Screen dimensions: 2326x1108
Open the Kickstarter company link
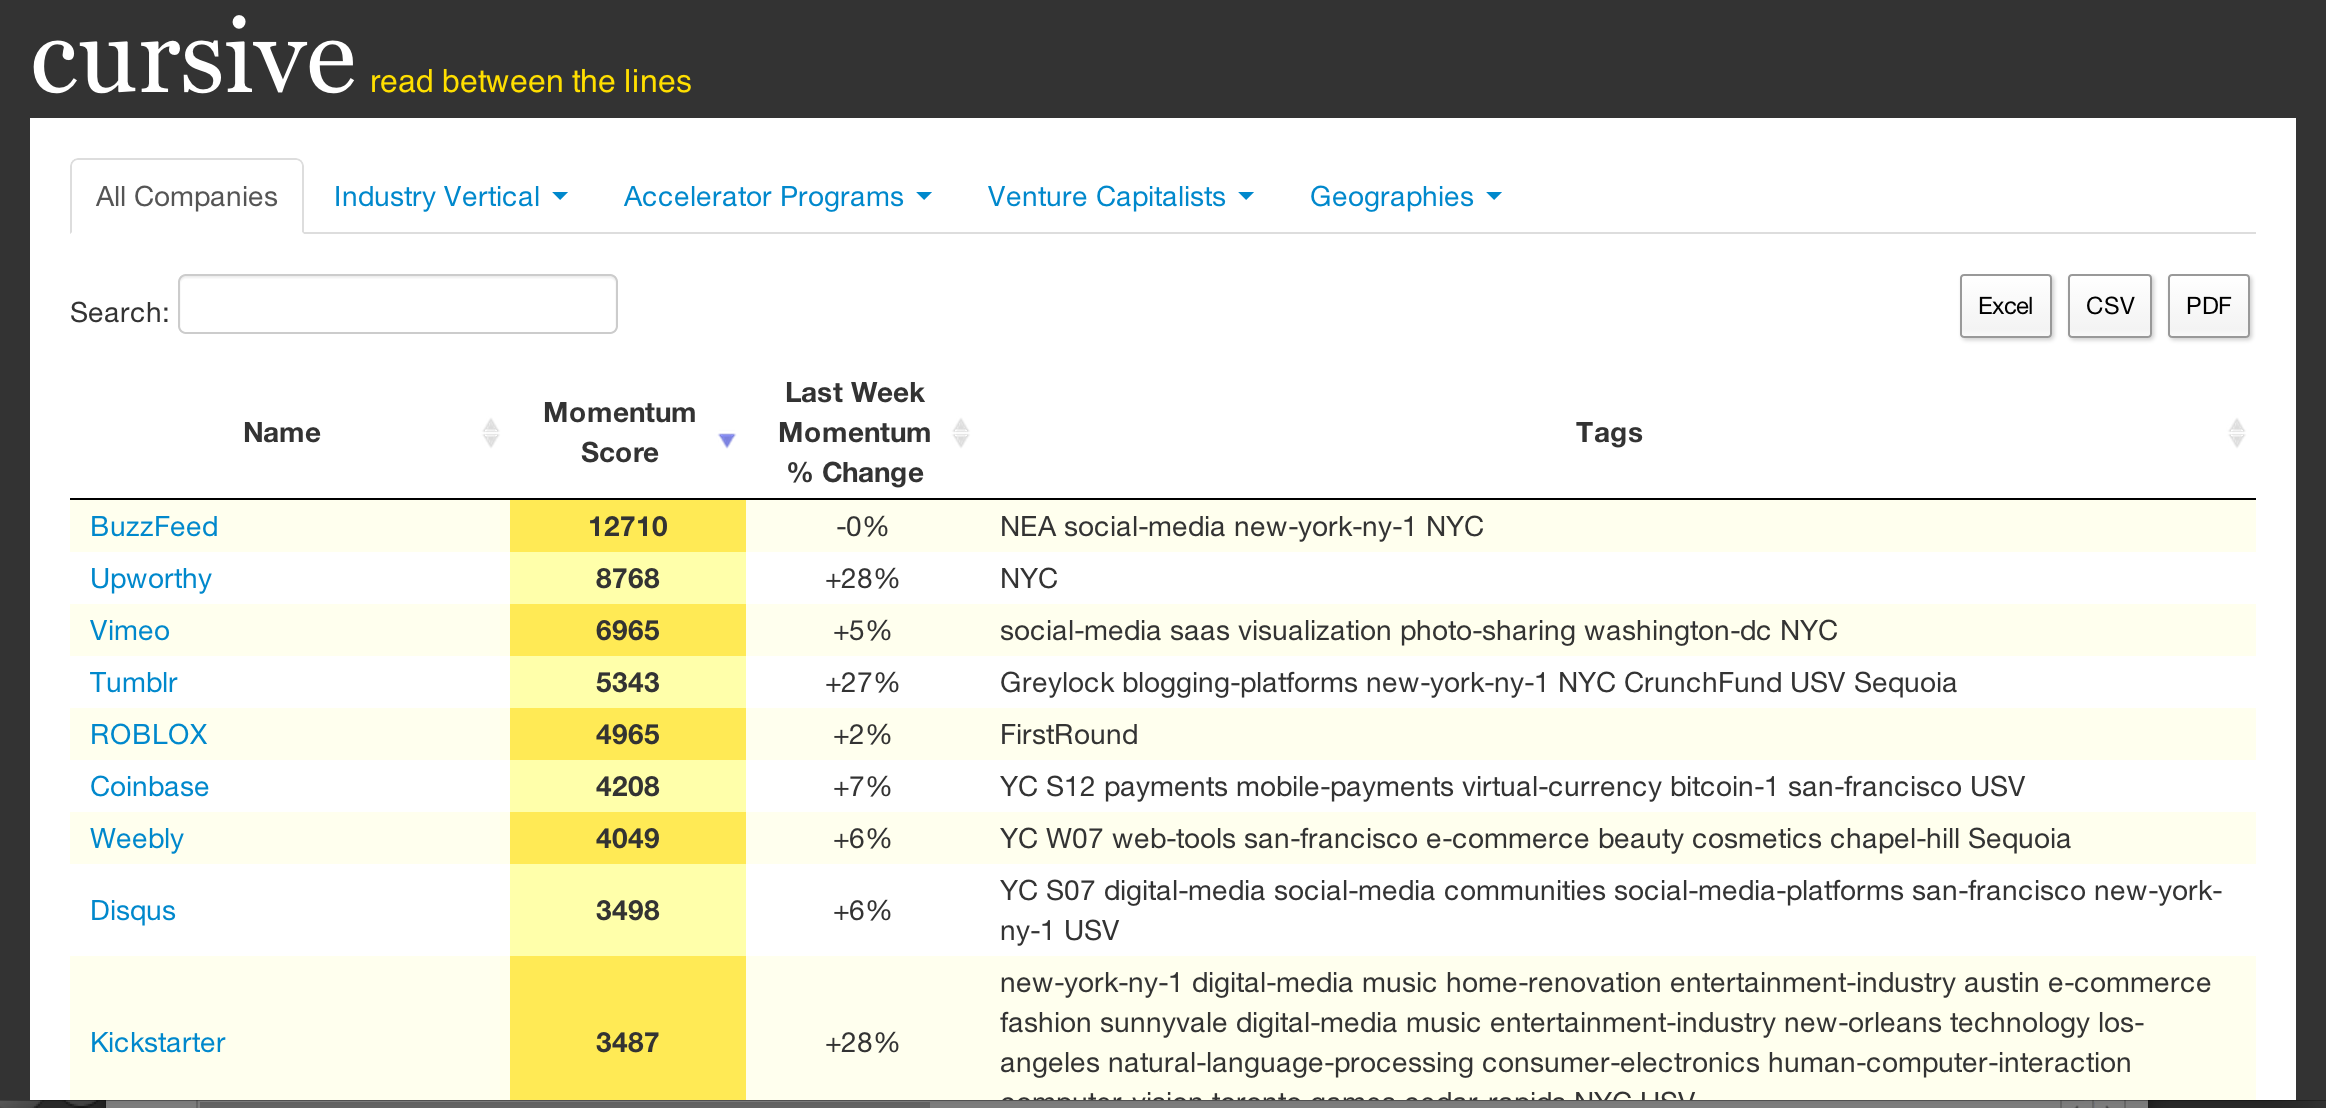click(x=158, y=1043)
